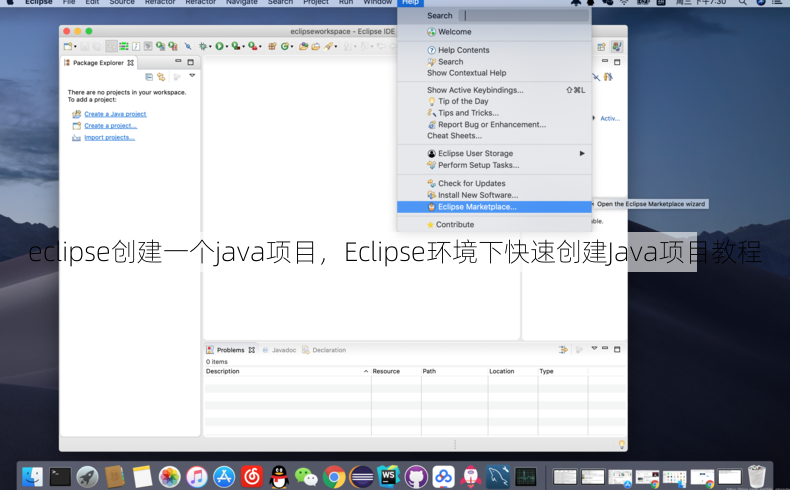Image resolution: width=790 pixels, height=490 pixels.
Task: Minimize the Package Explorer view
Action: (178, 61)
